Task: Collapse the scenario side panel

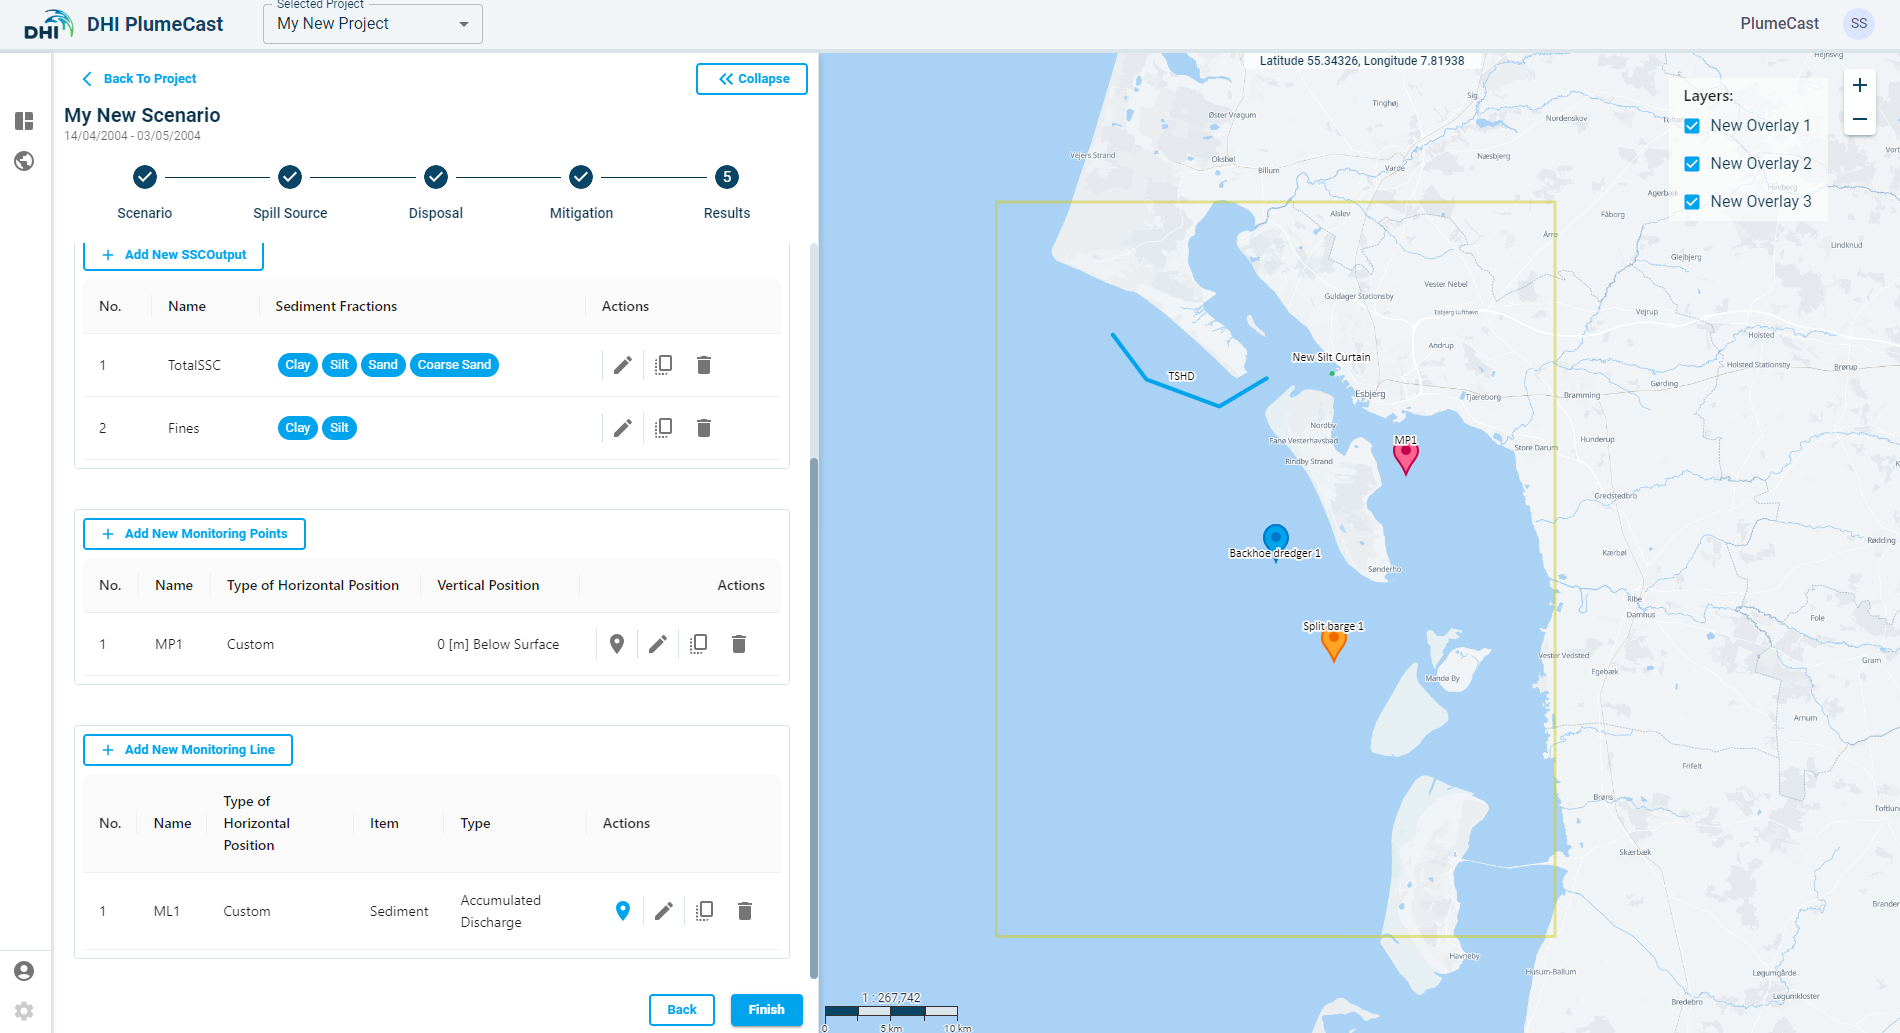Action: [752, 79]
